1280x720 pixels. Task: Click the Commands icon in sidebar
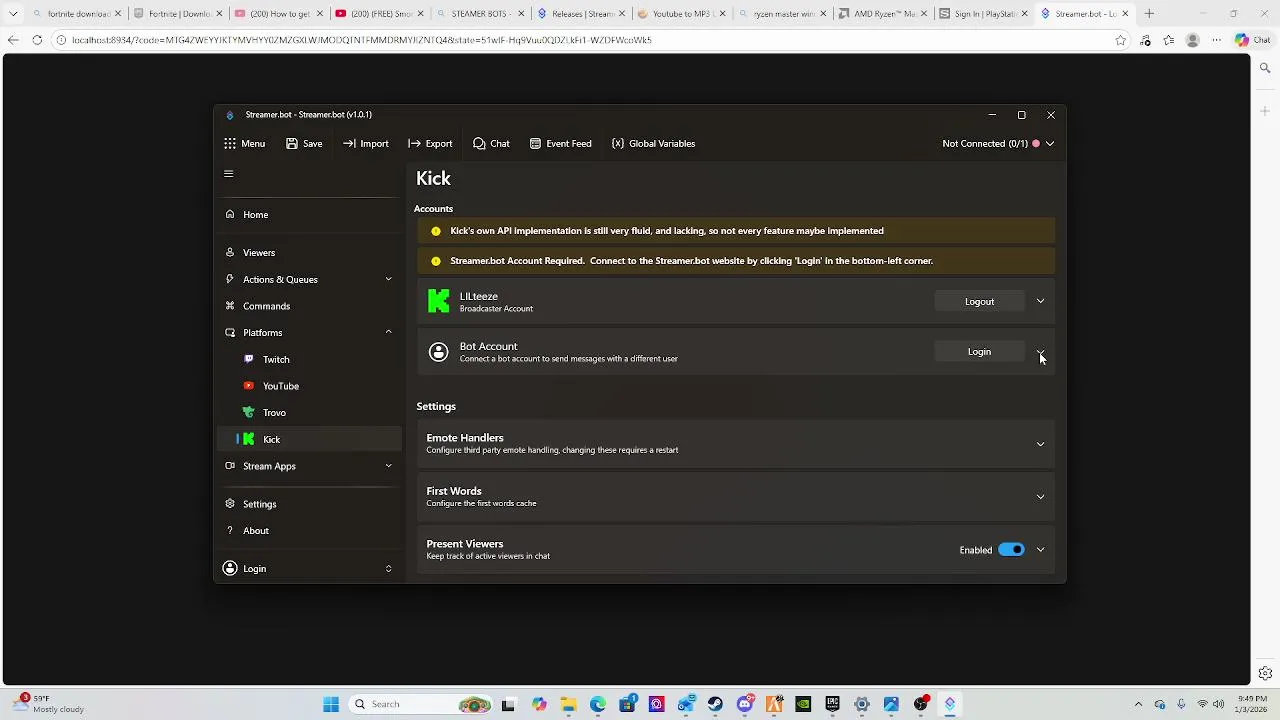click(x=230, y=306)
